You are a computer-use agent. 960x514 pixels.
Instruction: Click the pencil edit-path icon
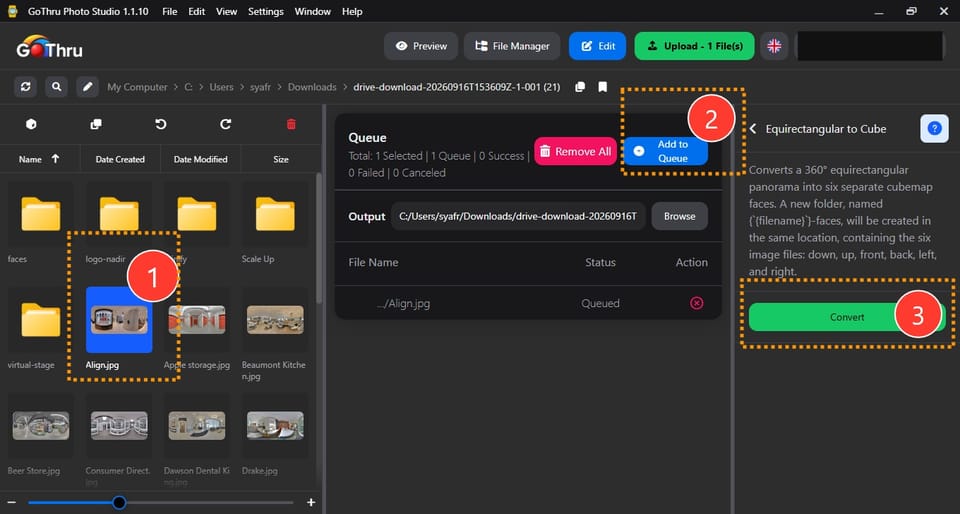pyautogui.click(x=88, y=87)
